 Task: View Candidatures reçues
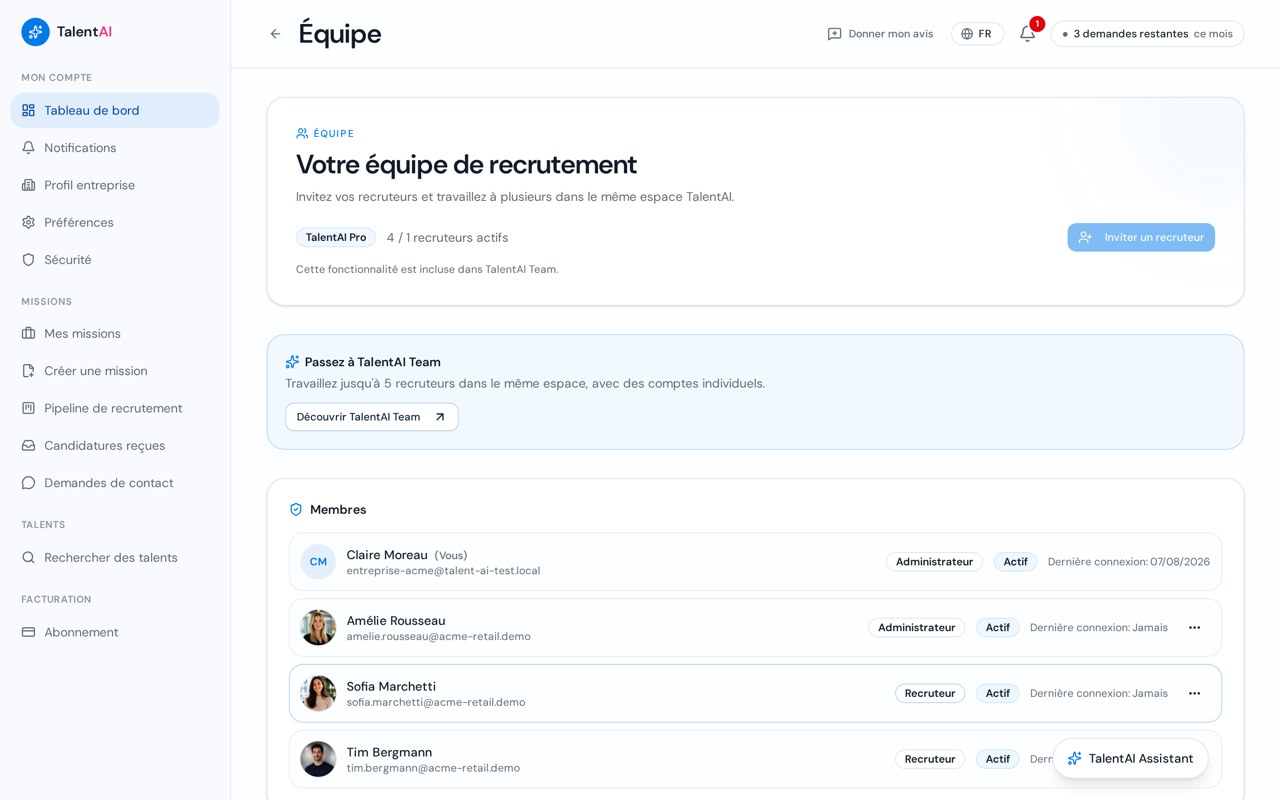[115, 446]
